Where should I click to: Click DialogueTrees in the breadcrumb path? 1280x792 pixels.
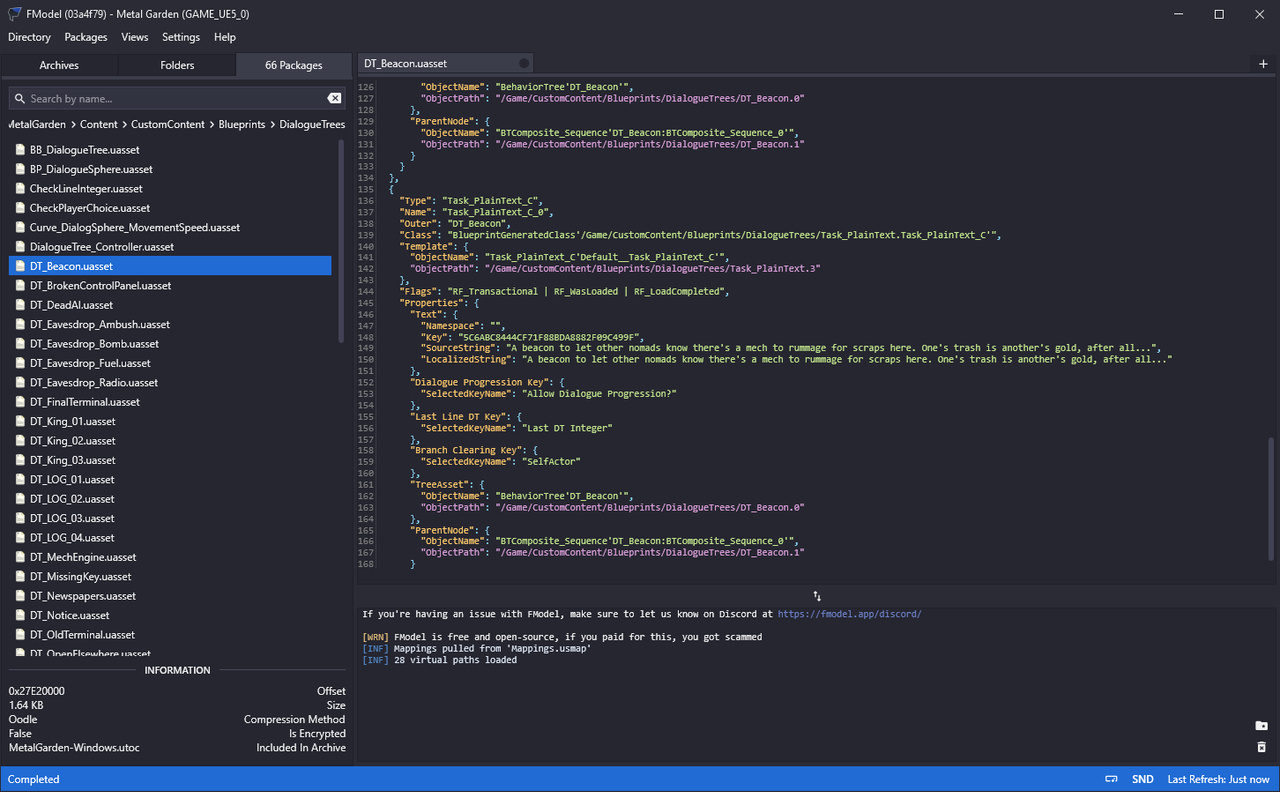pyautogui.click(x=312, y=125)
